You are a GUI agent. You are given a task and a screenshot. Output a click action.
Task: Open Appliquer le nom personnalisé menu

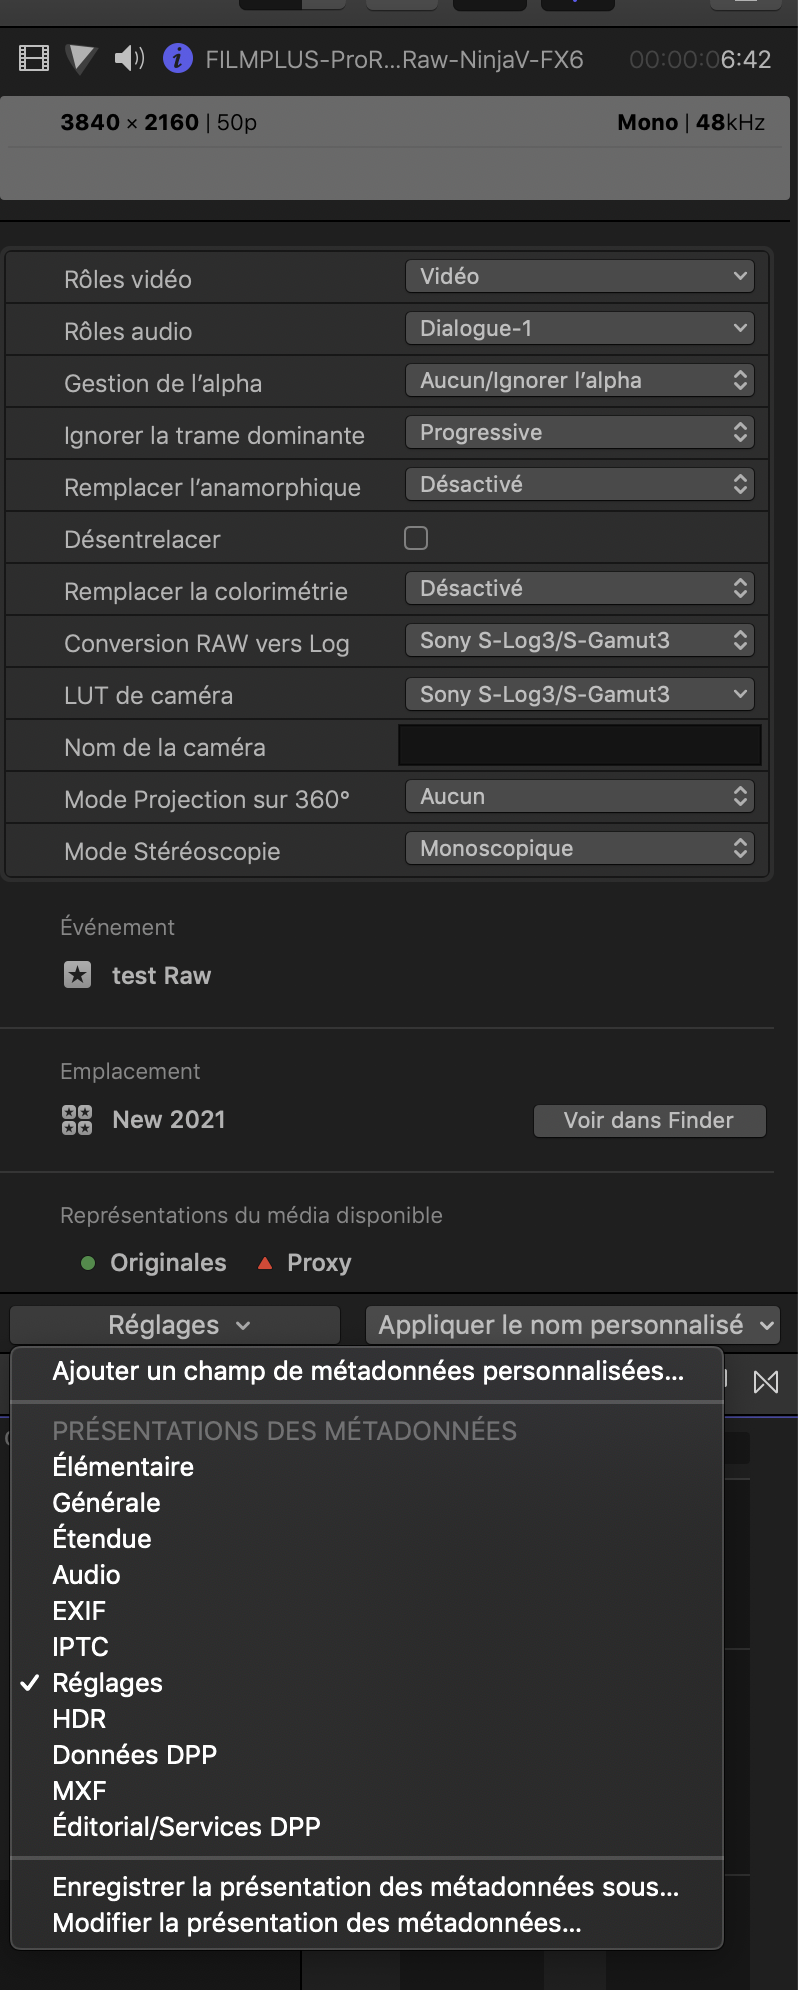pyautogui.click(x=572, y=1325)
